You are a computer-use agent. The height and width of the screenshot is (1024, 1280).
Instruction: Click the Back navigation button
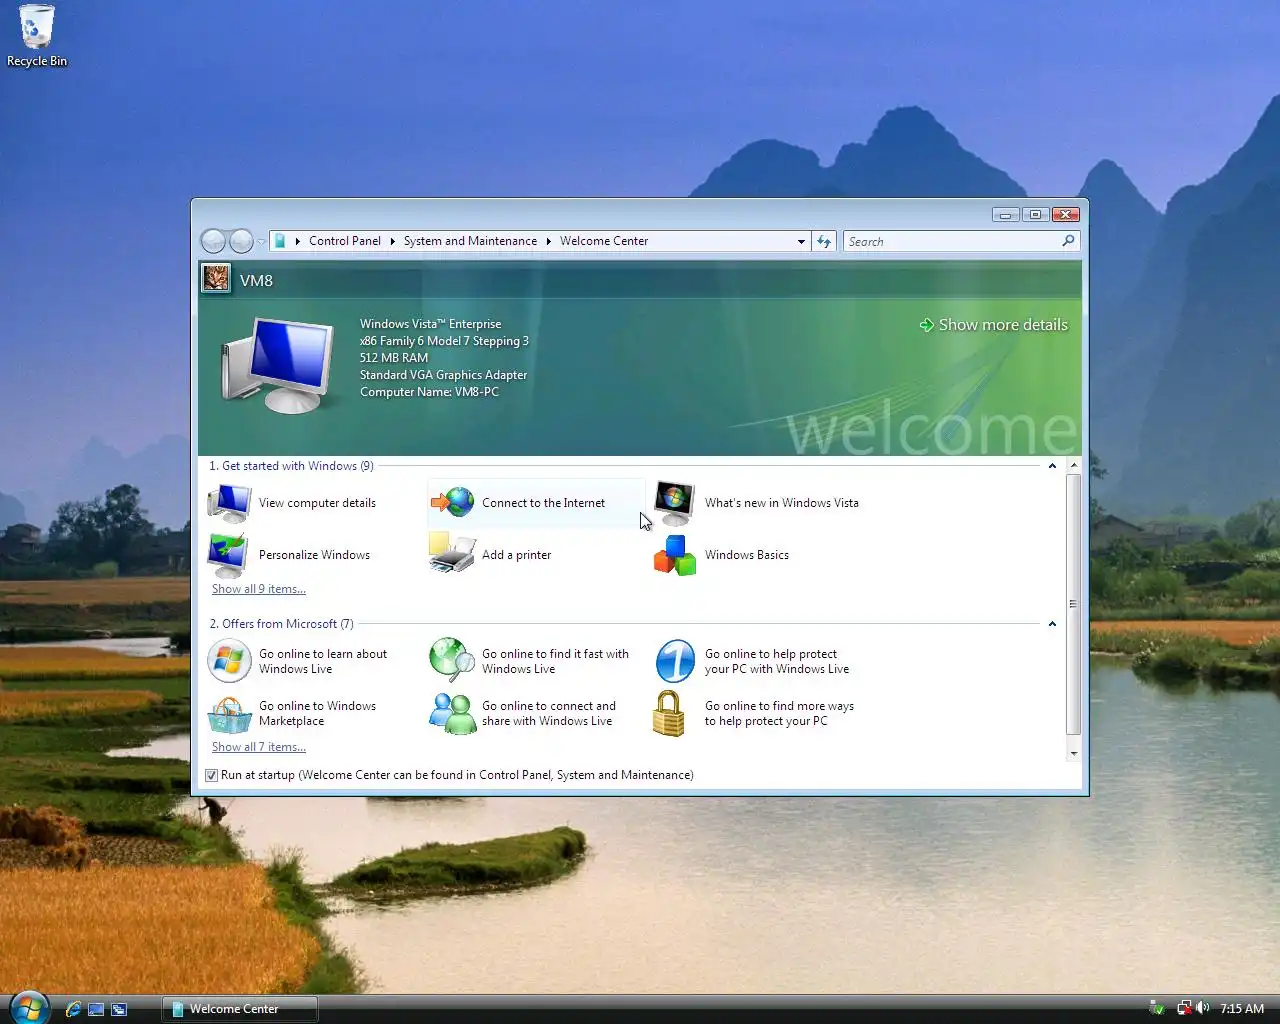point(213,241)
